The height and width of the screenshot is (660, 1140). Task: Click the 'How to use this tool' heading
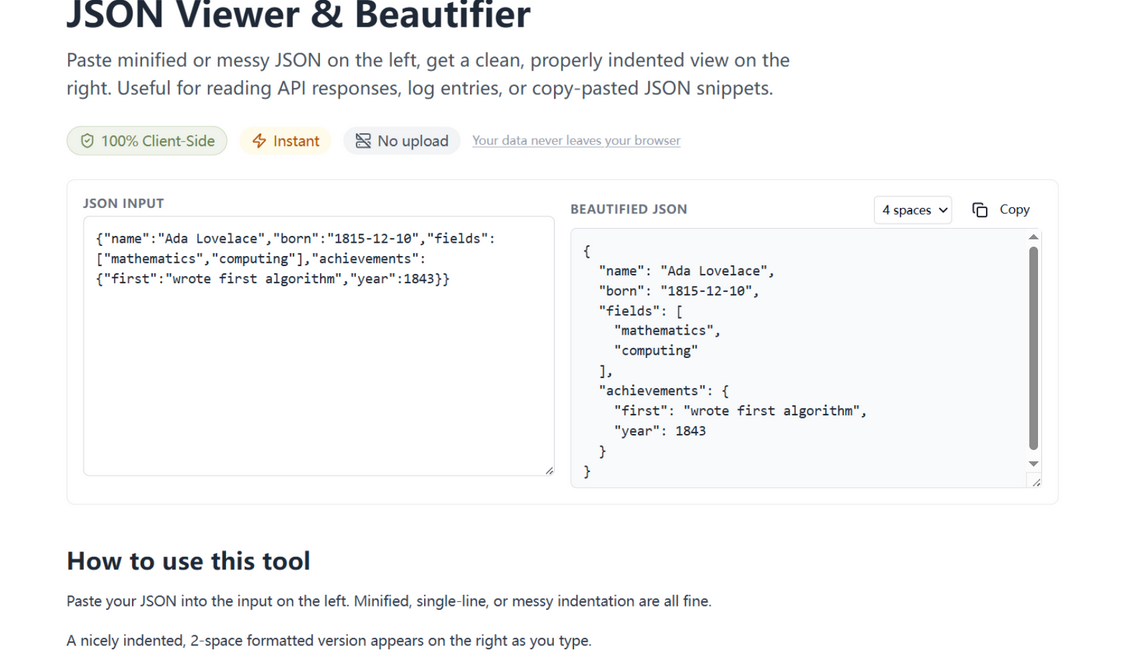[x=188, y=561]
